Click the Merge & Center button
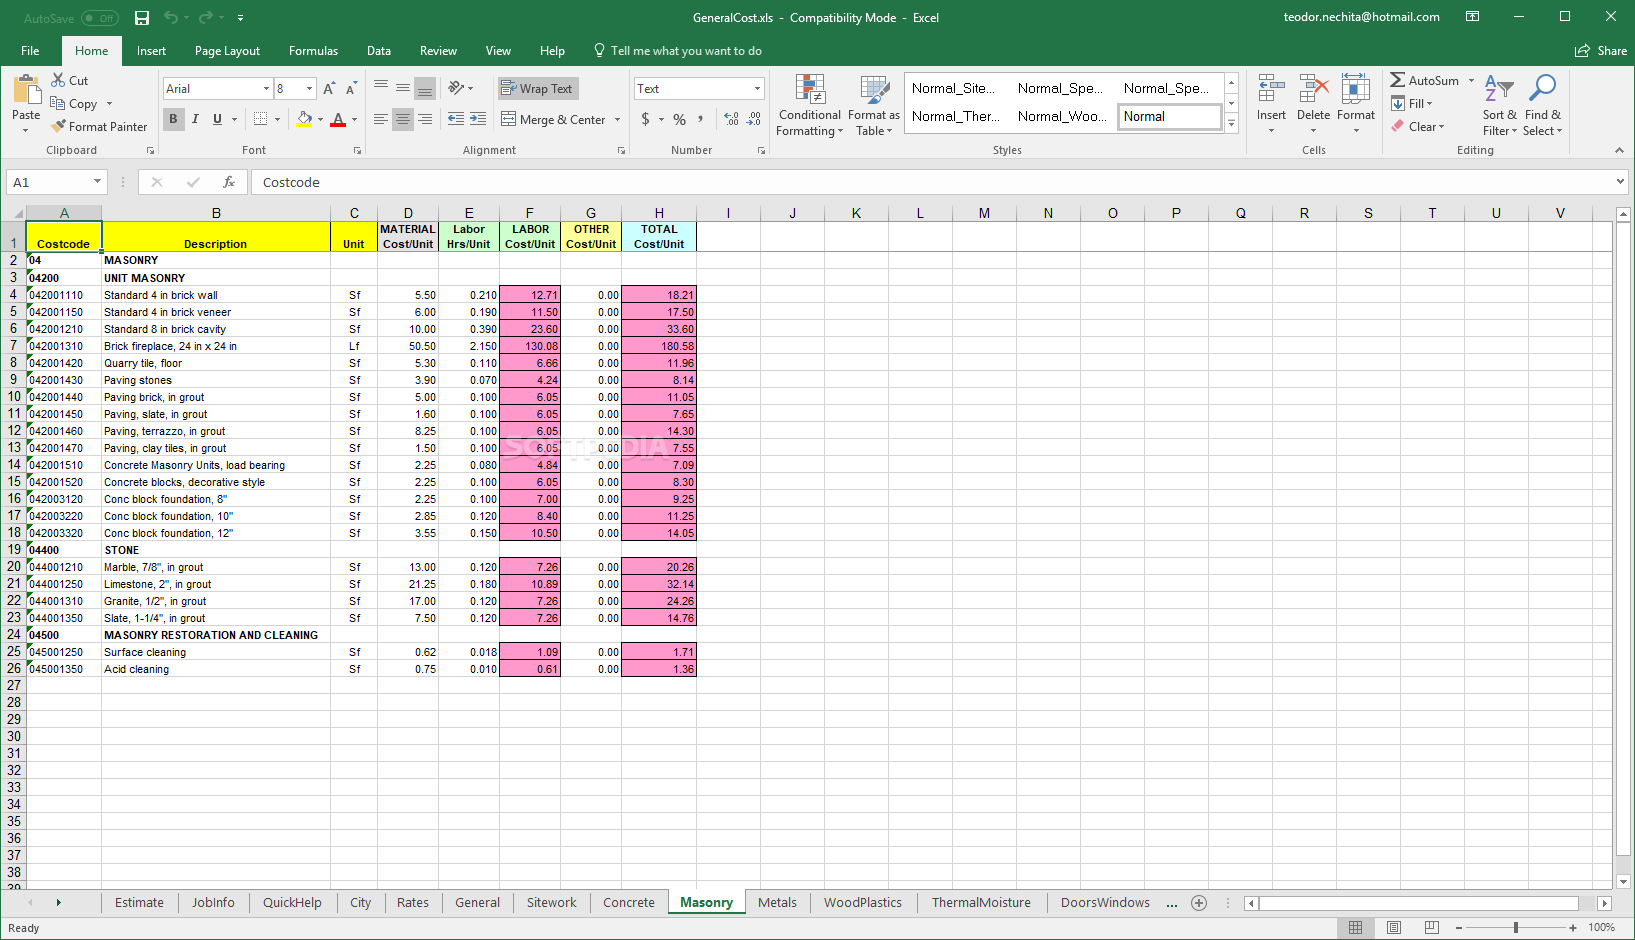The width and height of the screenshot is (1635, 940). click(554, 119)
